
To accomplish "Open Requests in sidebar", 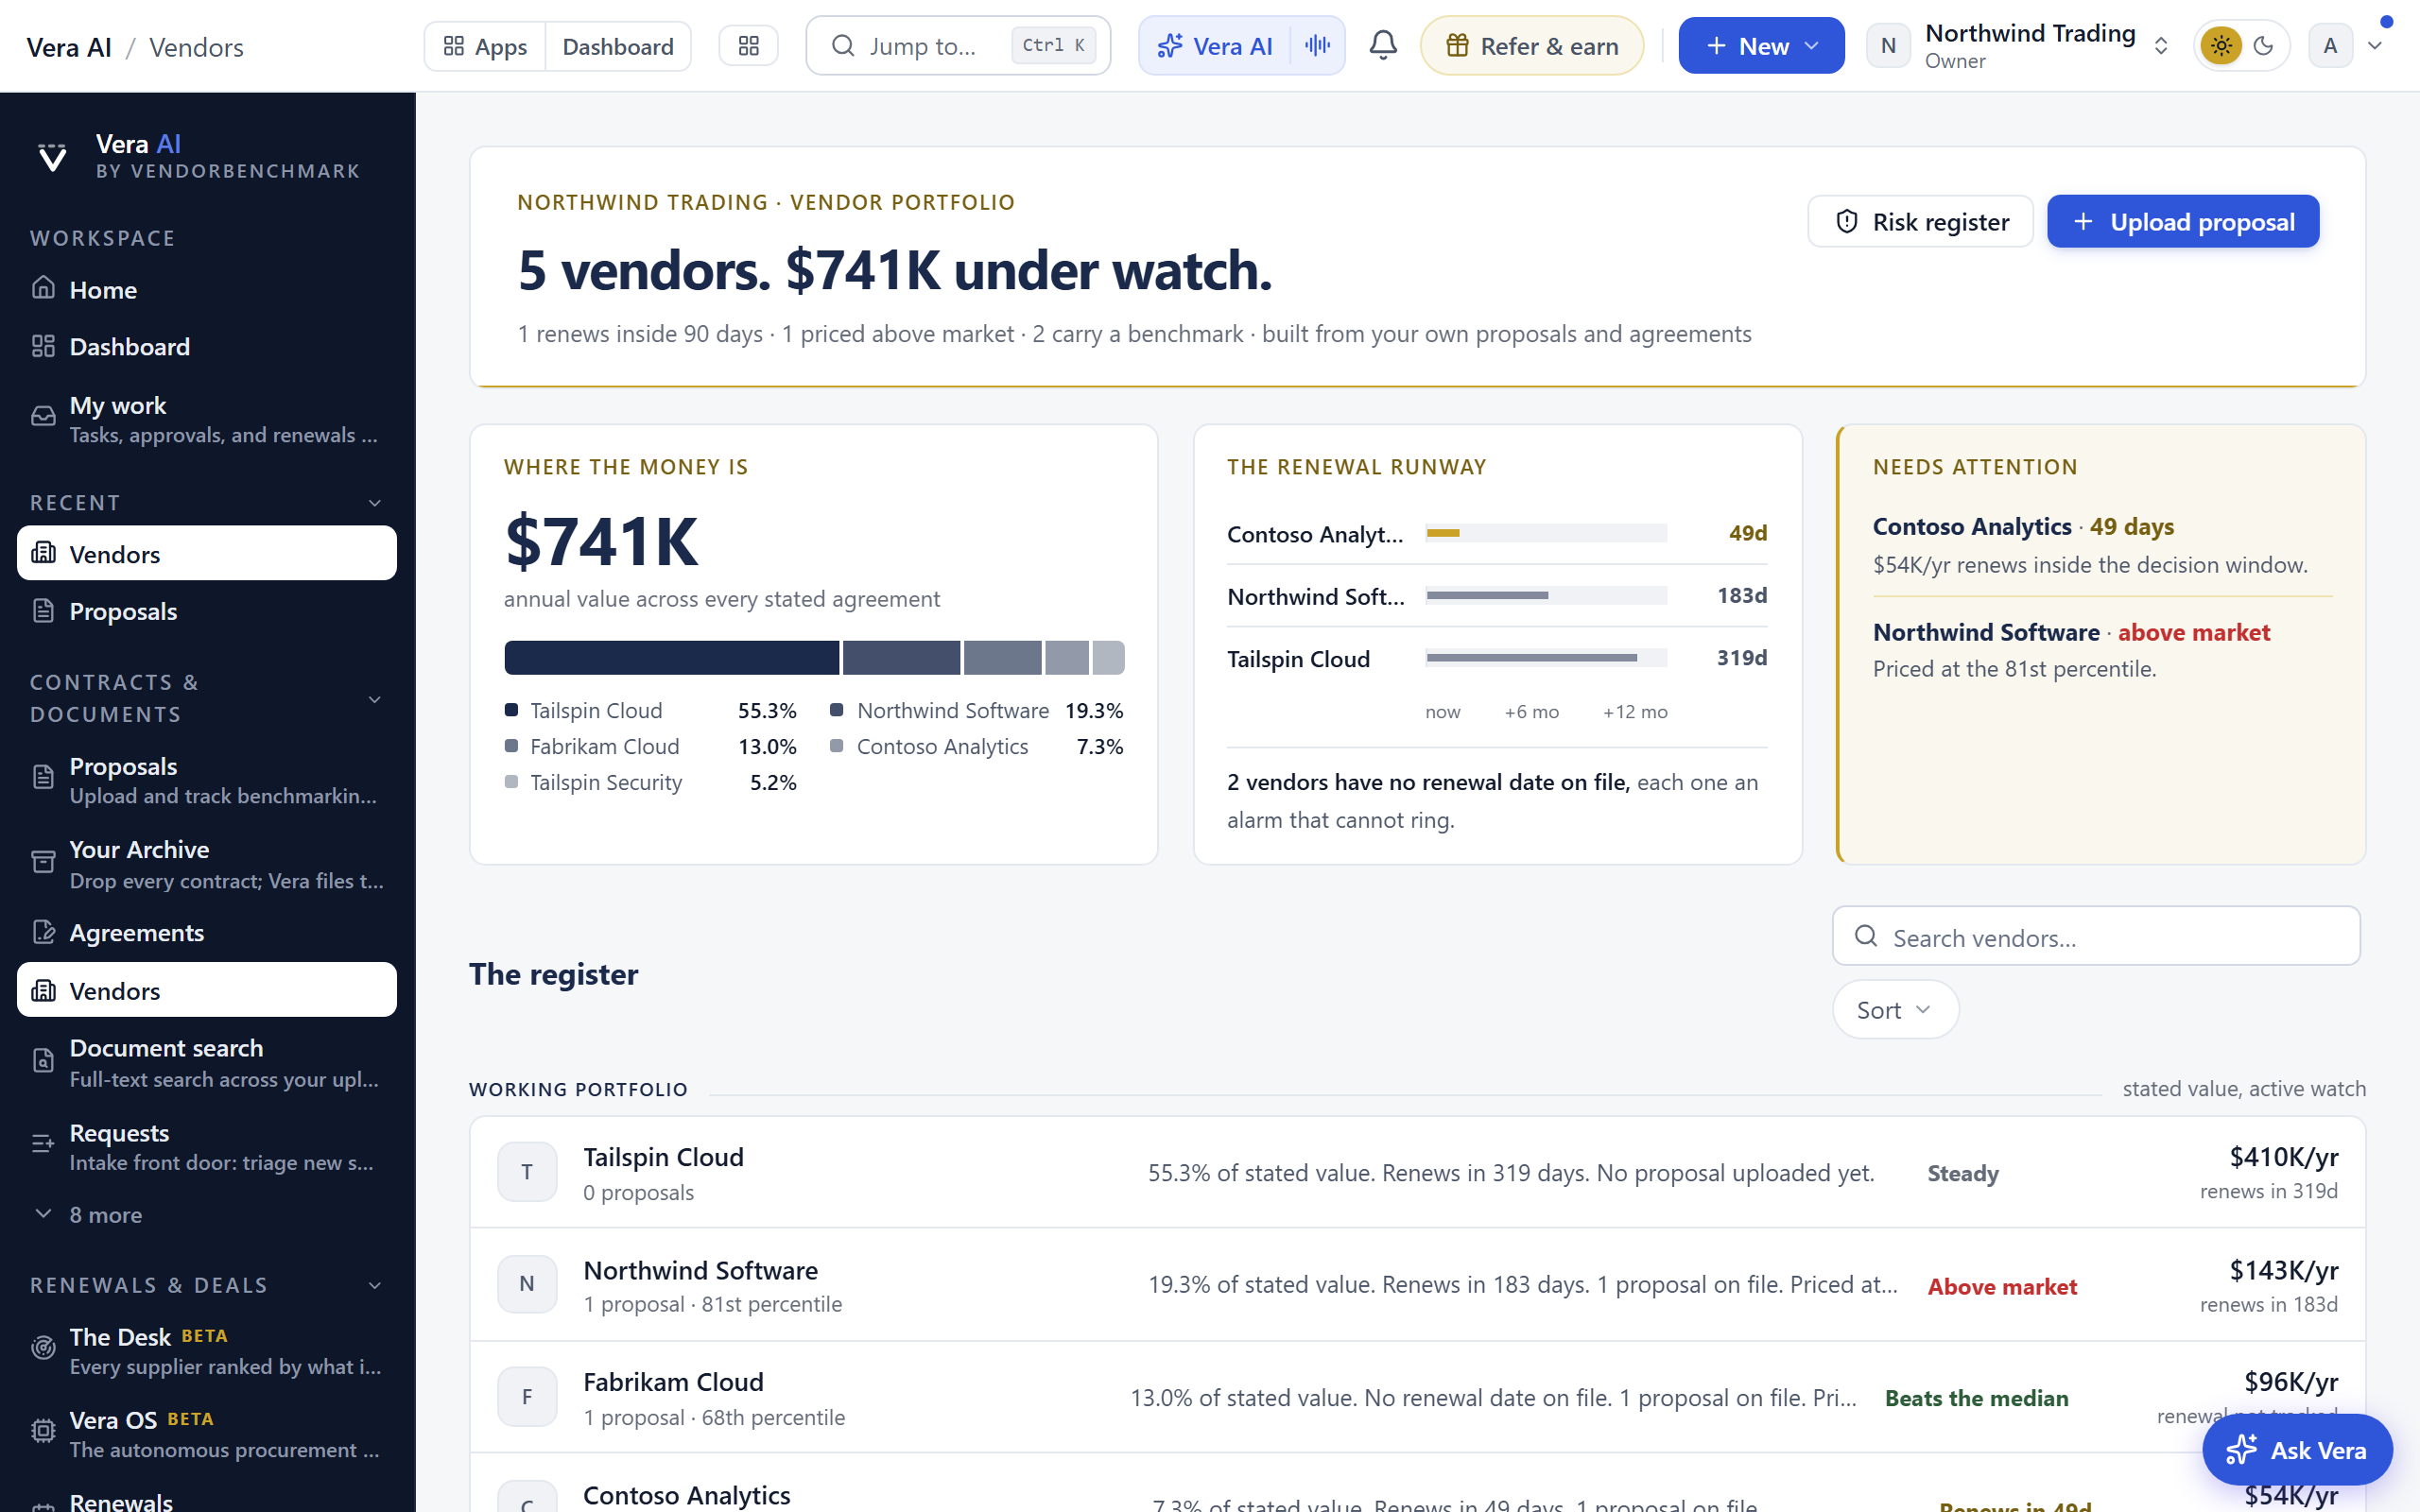I will click(x=207, y=1146).
